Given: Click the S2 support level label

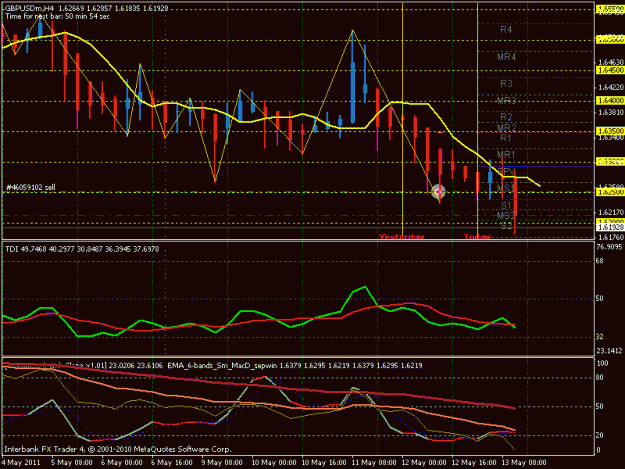Looking at the screenshot, I should 506,226.
